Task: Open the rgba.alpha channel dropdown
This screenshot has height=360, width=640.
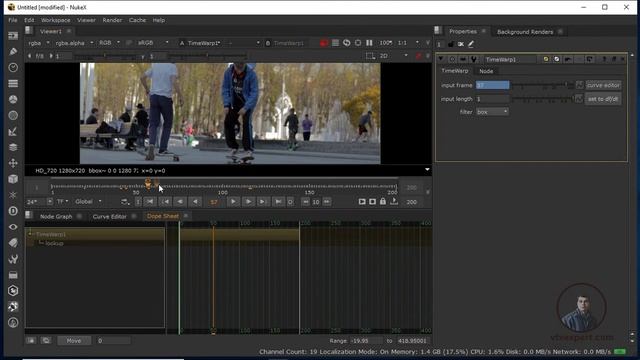Action: click(x=74, y=43)
